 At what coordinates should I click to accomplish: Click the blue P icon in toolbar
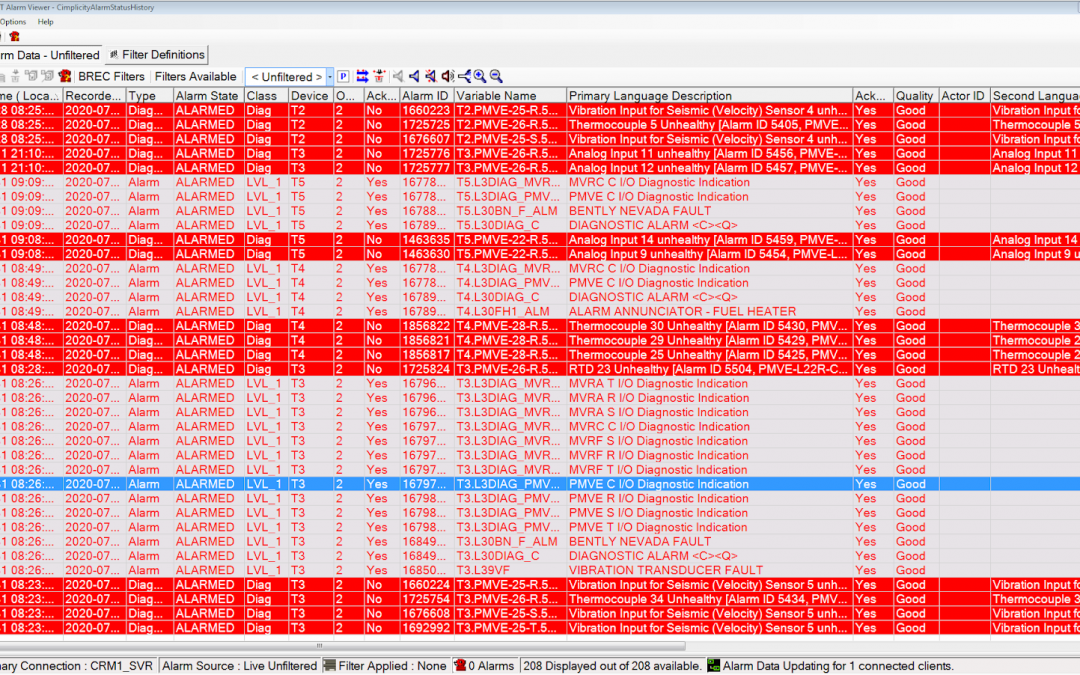point(343,76)
